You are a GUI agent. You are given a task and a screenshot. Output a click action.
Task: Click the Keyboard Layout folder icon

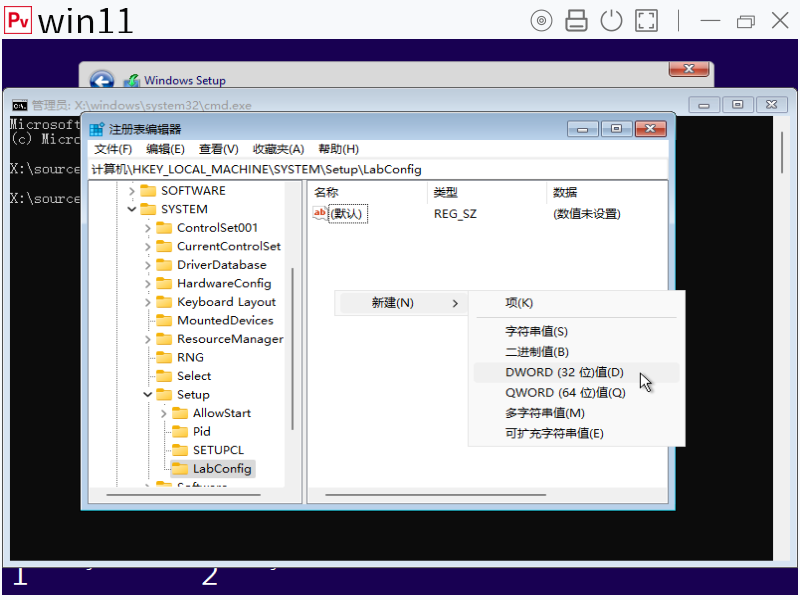pyautogui.click(x=164, y=302)
